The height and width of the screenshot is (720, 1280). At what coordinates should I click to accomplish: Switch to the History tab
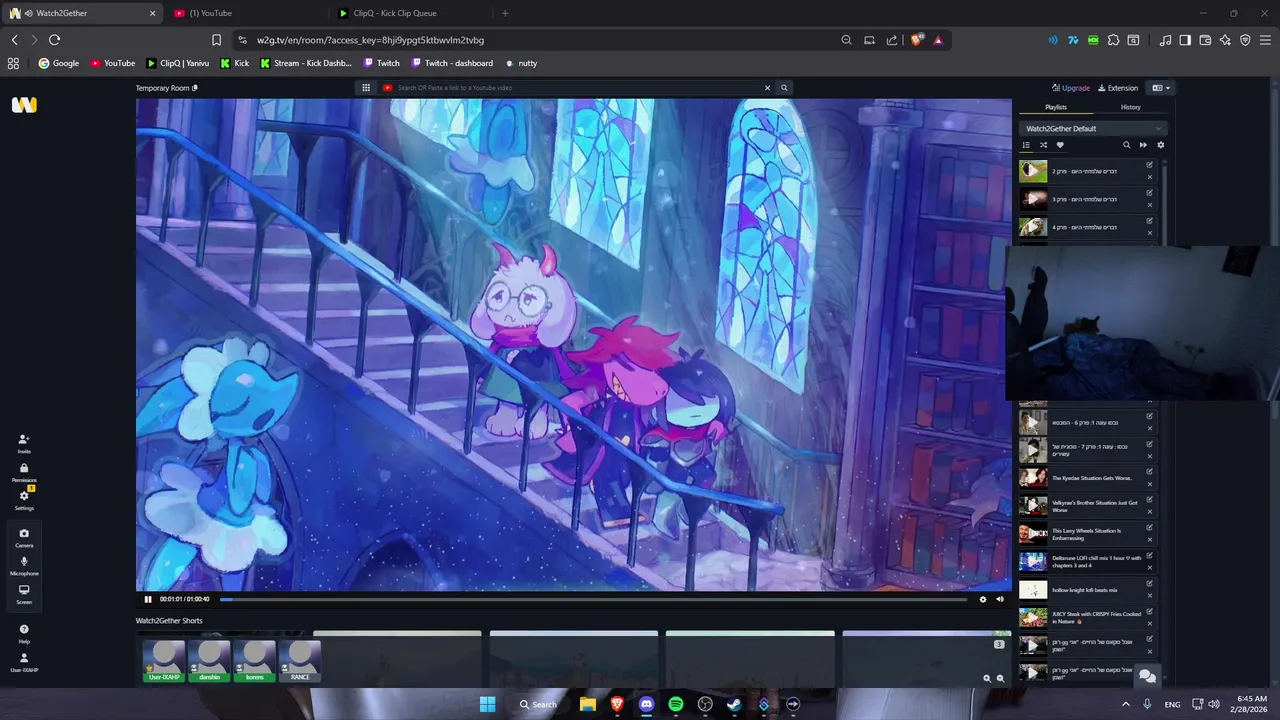(1130, 107)
